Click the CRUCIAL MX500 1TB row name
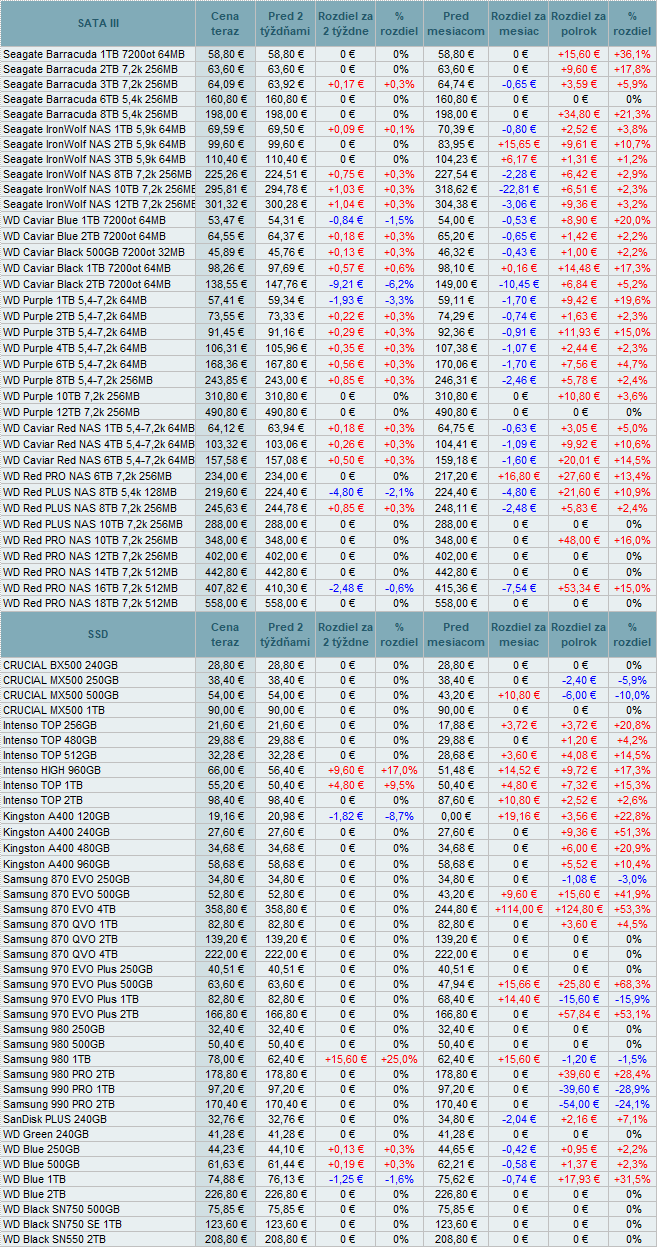The width and height of the screenshot is (657, 1247). click(54, 710)
